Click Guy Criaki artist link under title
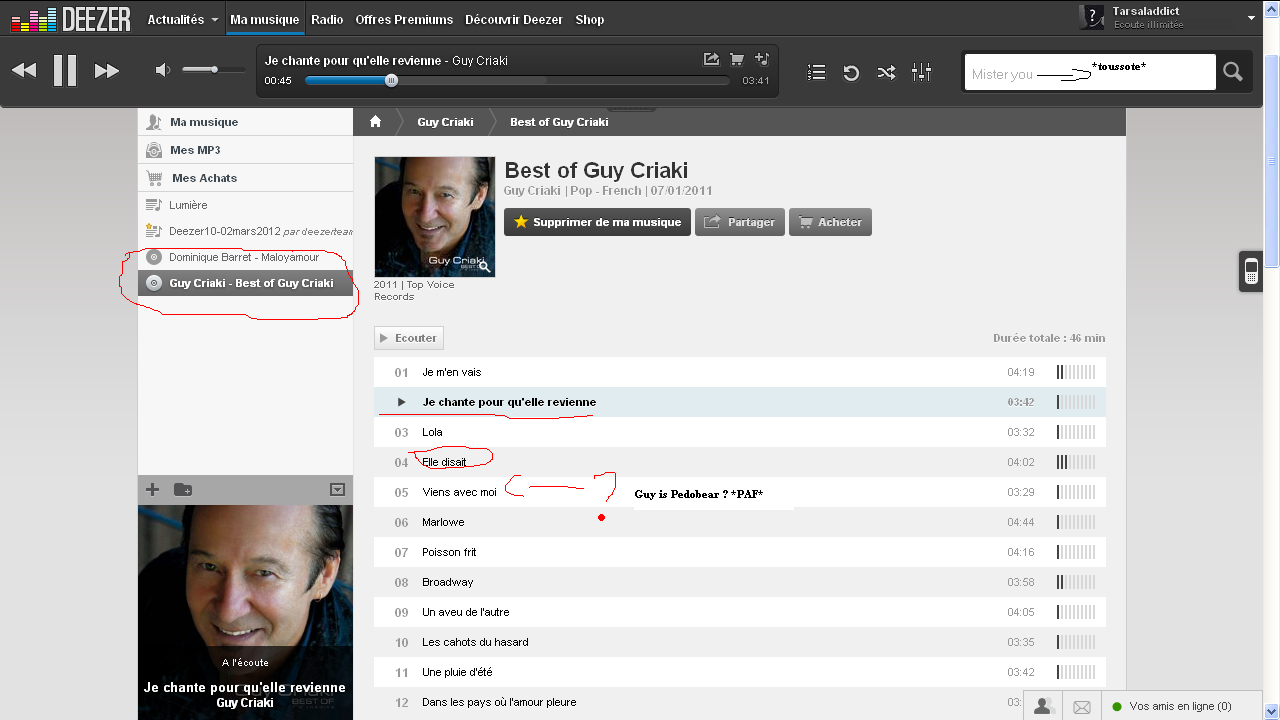The width and height of the screenshot is (1280, 720). (x=532, y=190)
